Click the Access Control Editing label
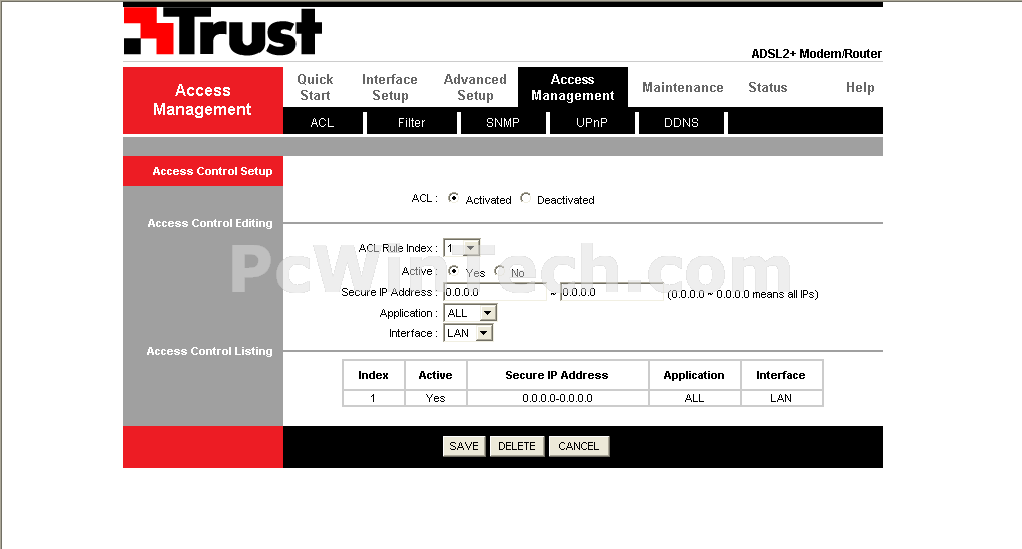Image resolution: width=1022 pixels, height=549 pixels. 210,223
